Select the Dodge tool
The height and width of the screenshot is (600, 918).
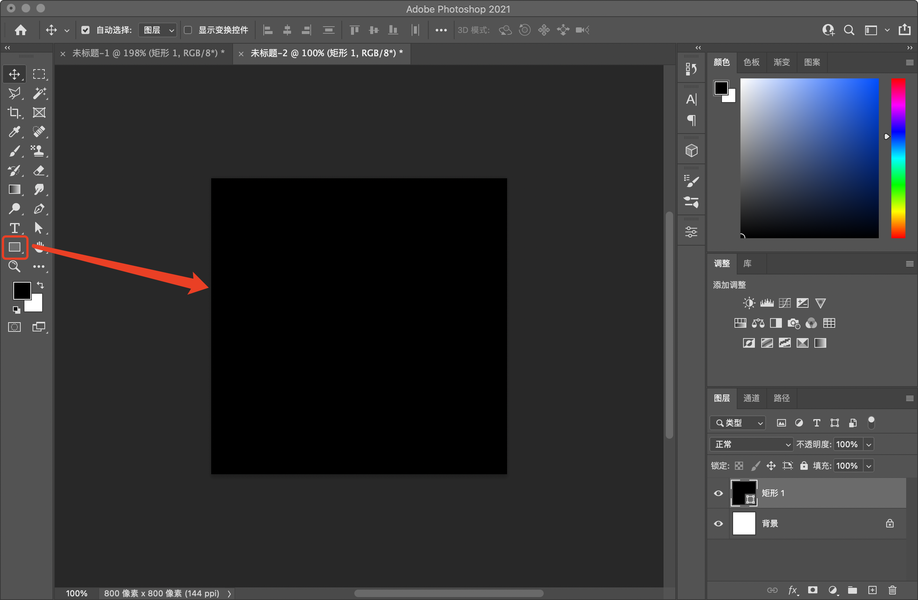(x=15, y=209)
